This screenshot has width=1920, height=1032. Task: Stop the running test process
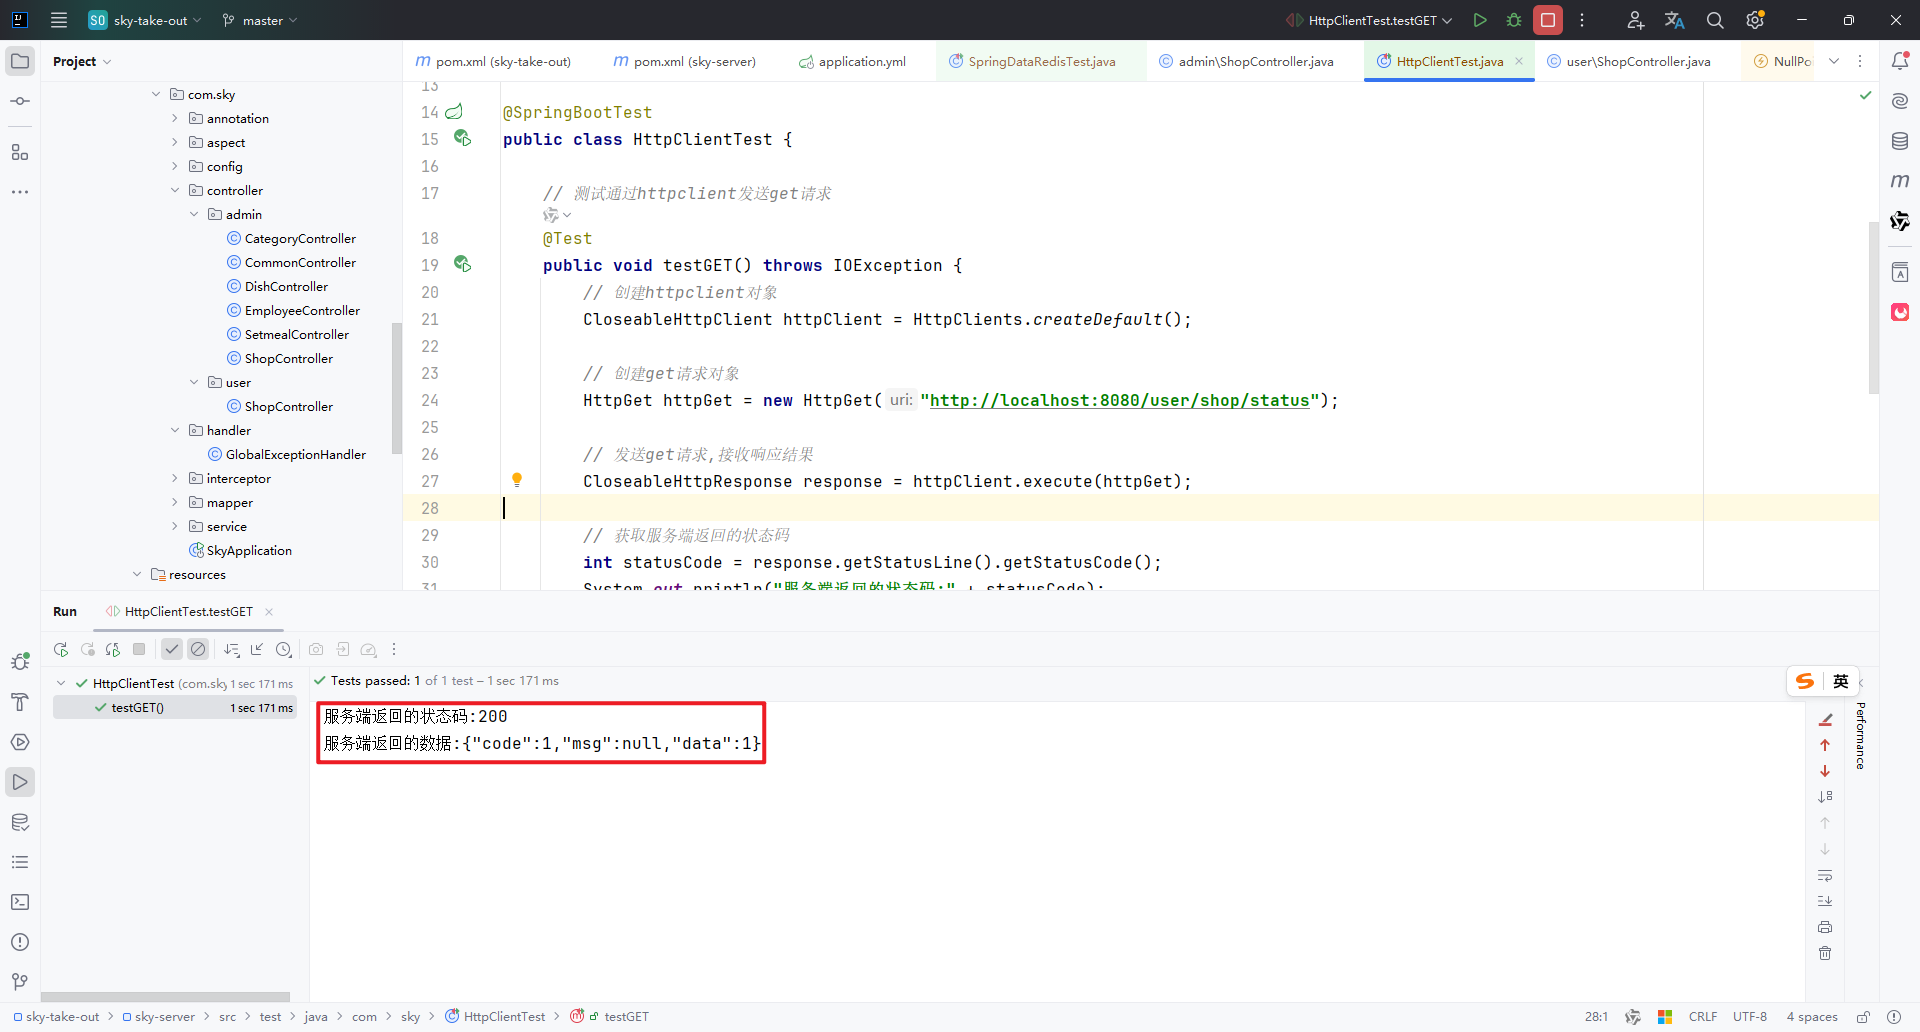pos(1548,20)
